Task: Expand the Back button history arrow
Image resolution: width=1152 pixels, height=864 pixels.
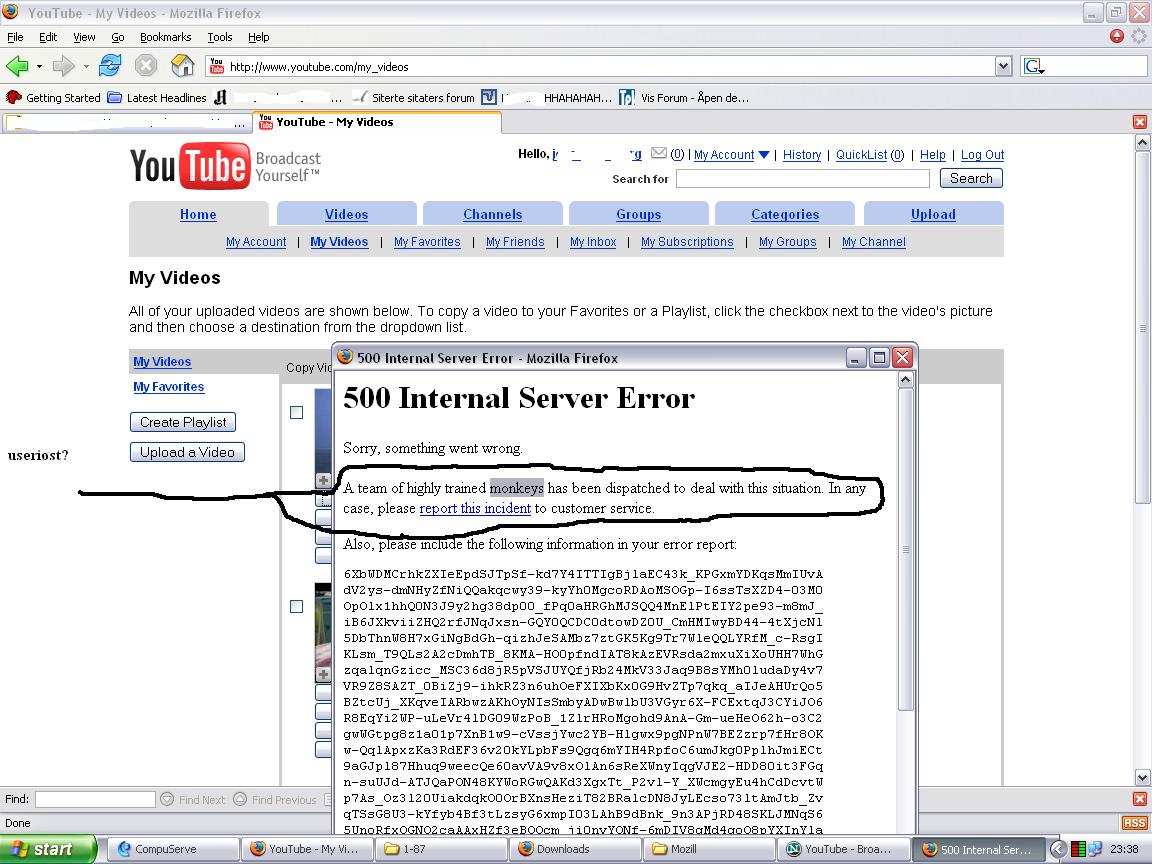Action: (x=39, y=67)
